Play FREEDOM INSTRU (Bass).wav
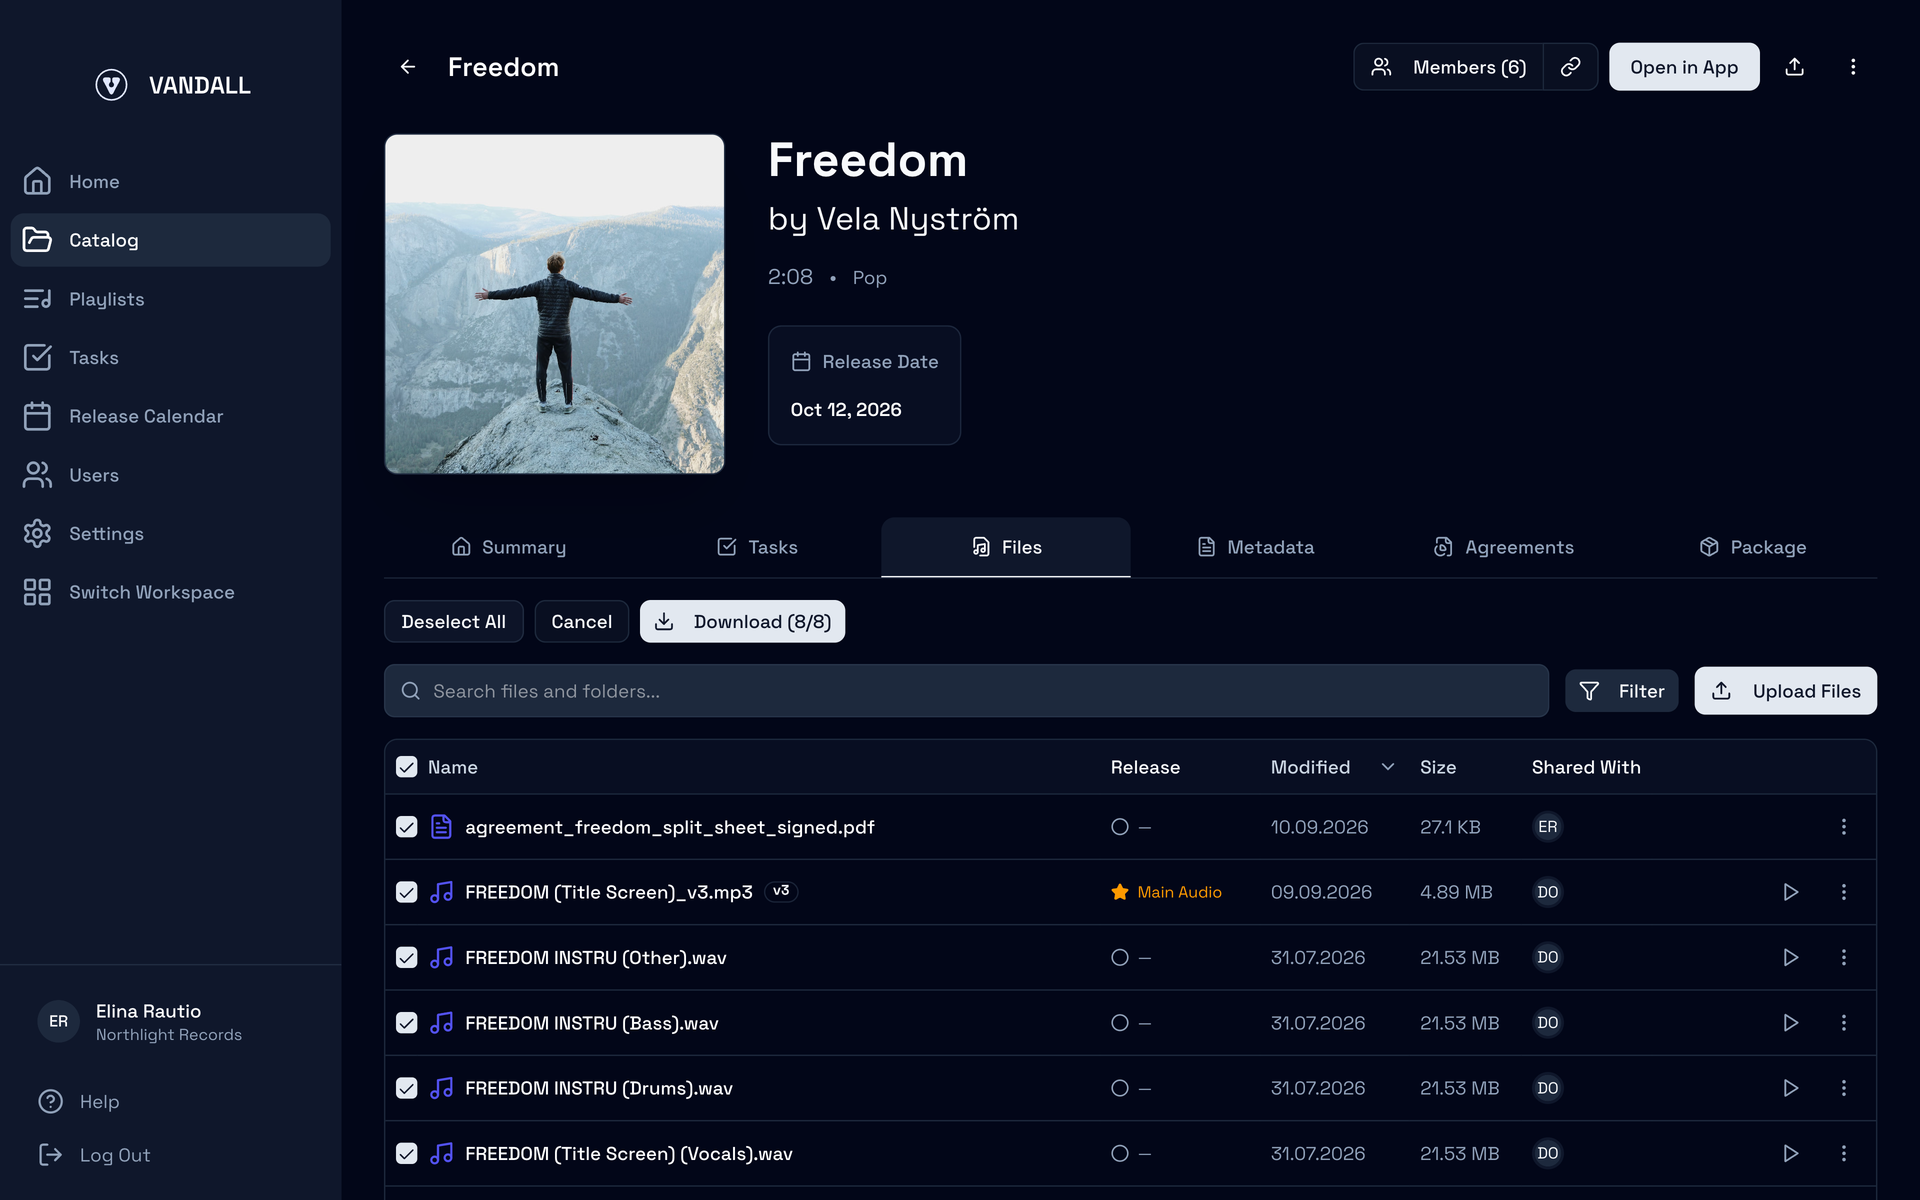Image resolution: width=1920 pixels, height=1200 pixels. pos(1790,1023)
